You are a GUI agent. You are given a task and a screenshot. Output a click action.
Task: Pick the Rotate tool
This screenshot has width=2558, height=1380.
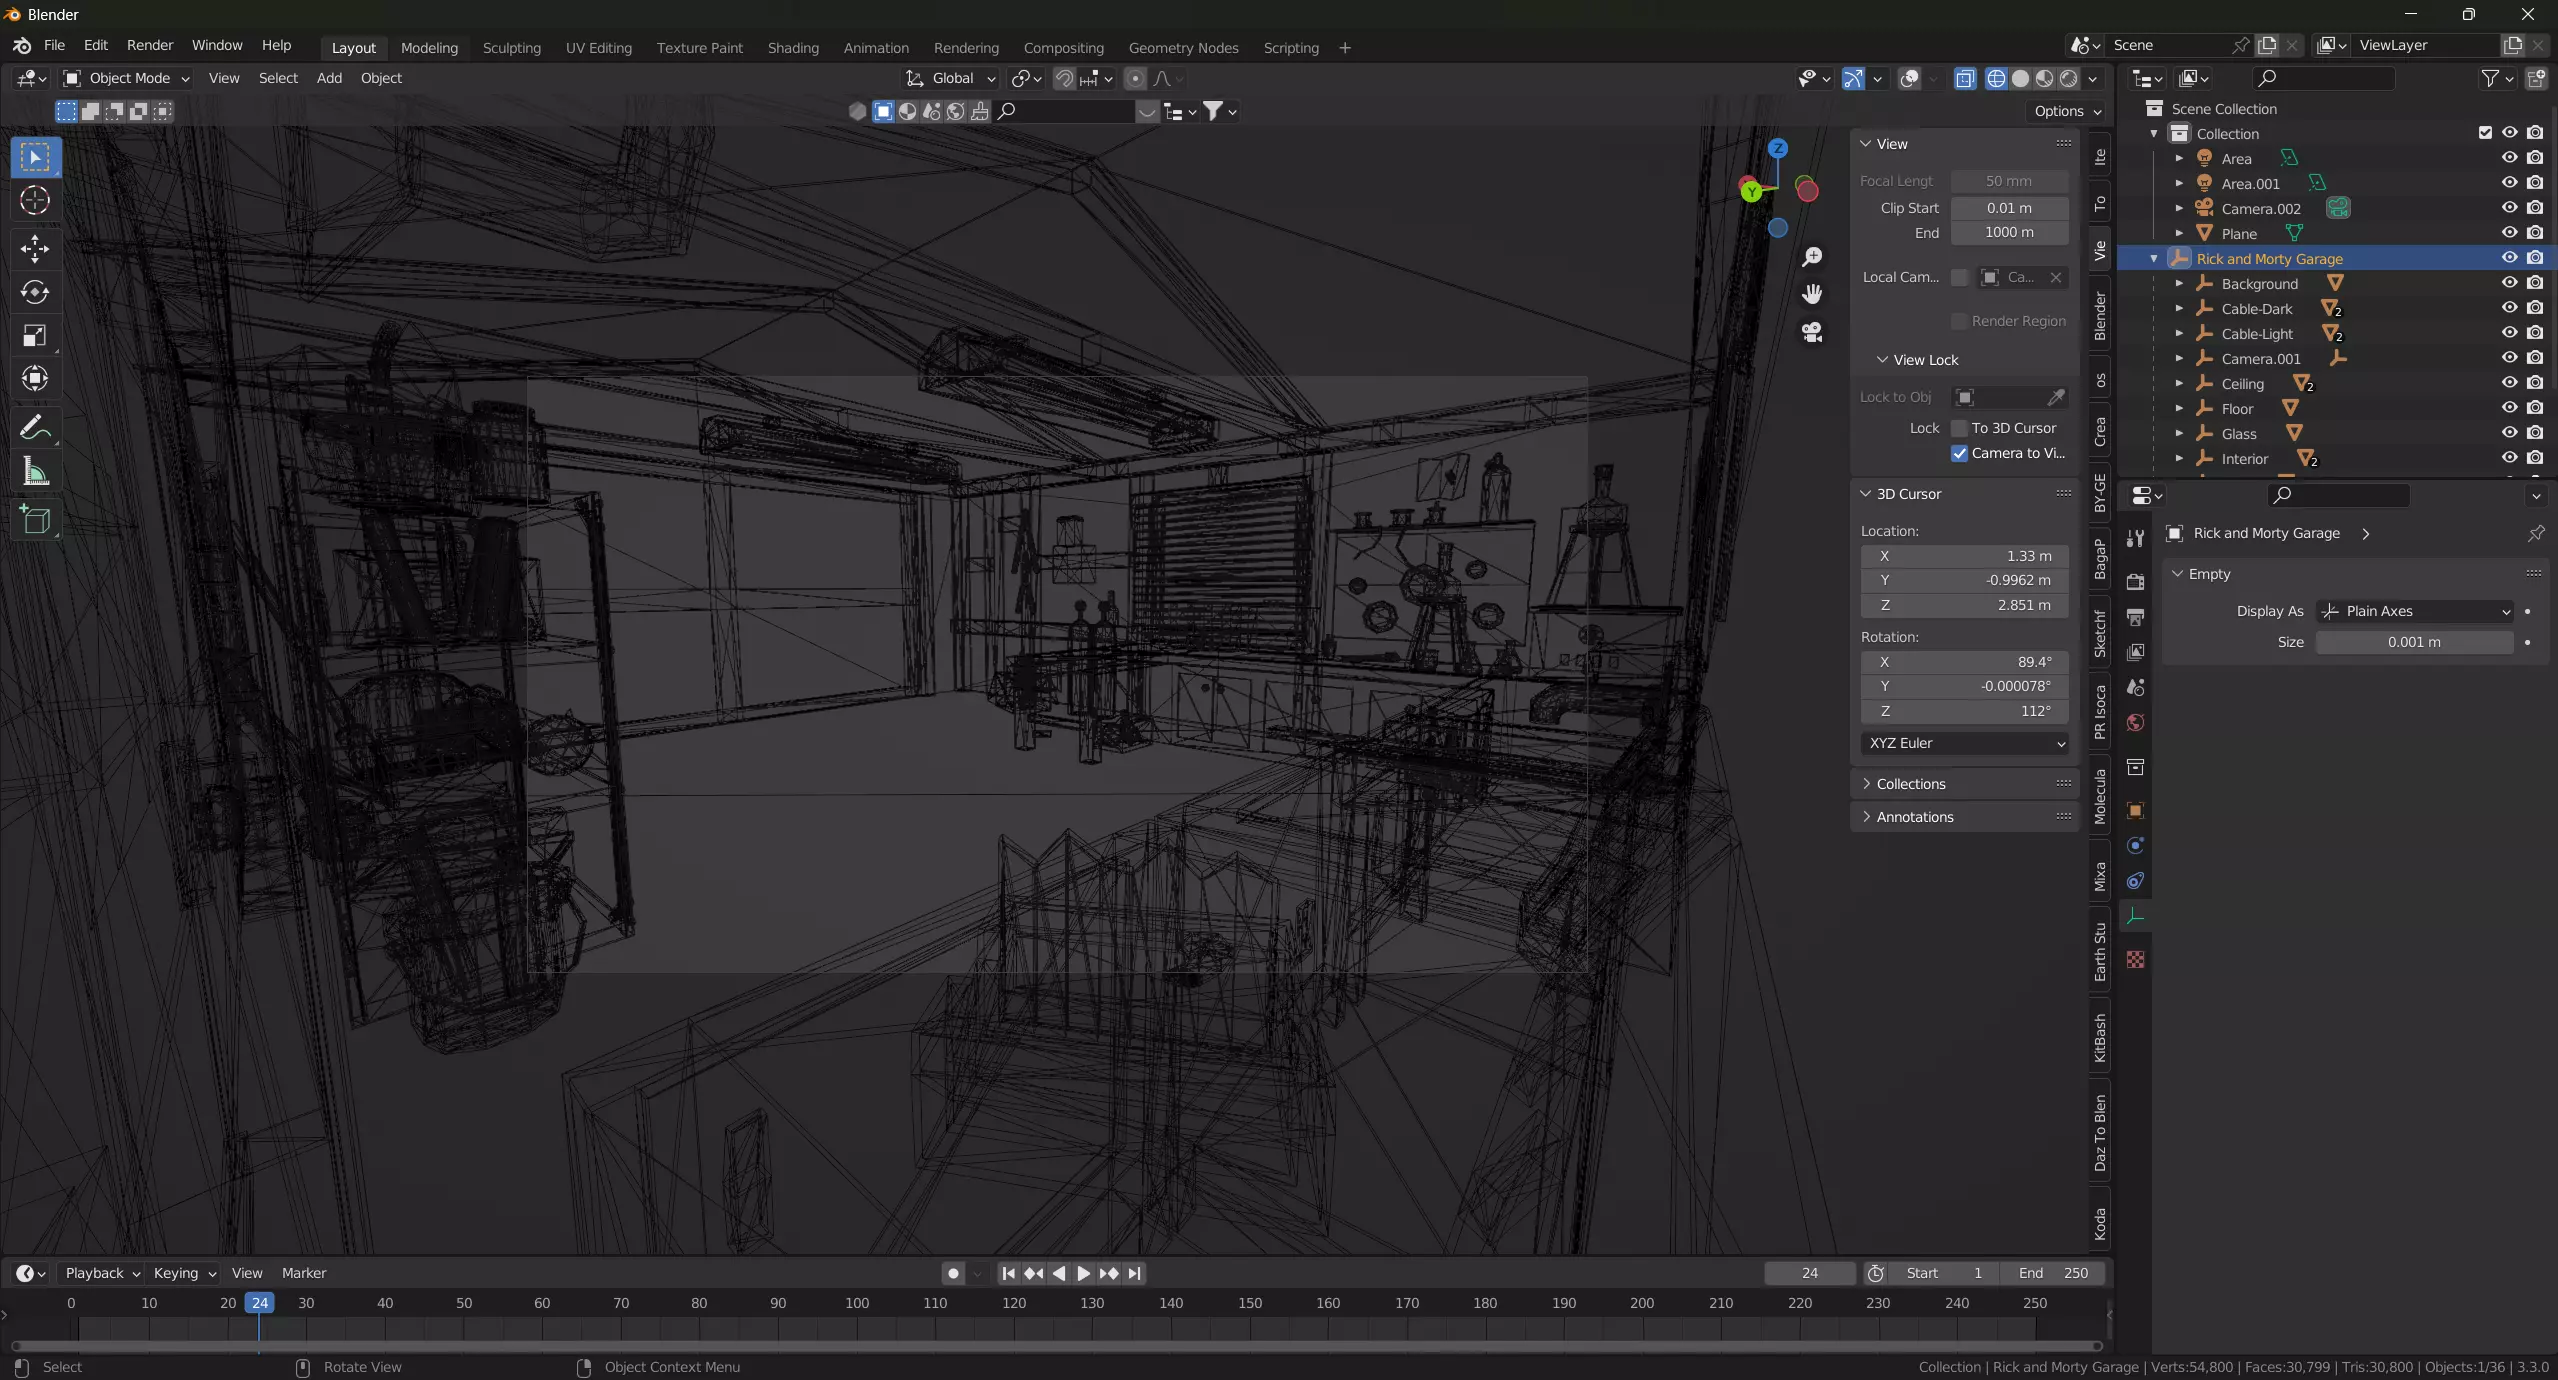tap(35, 292)
